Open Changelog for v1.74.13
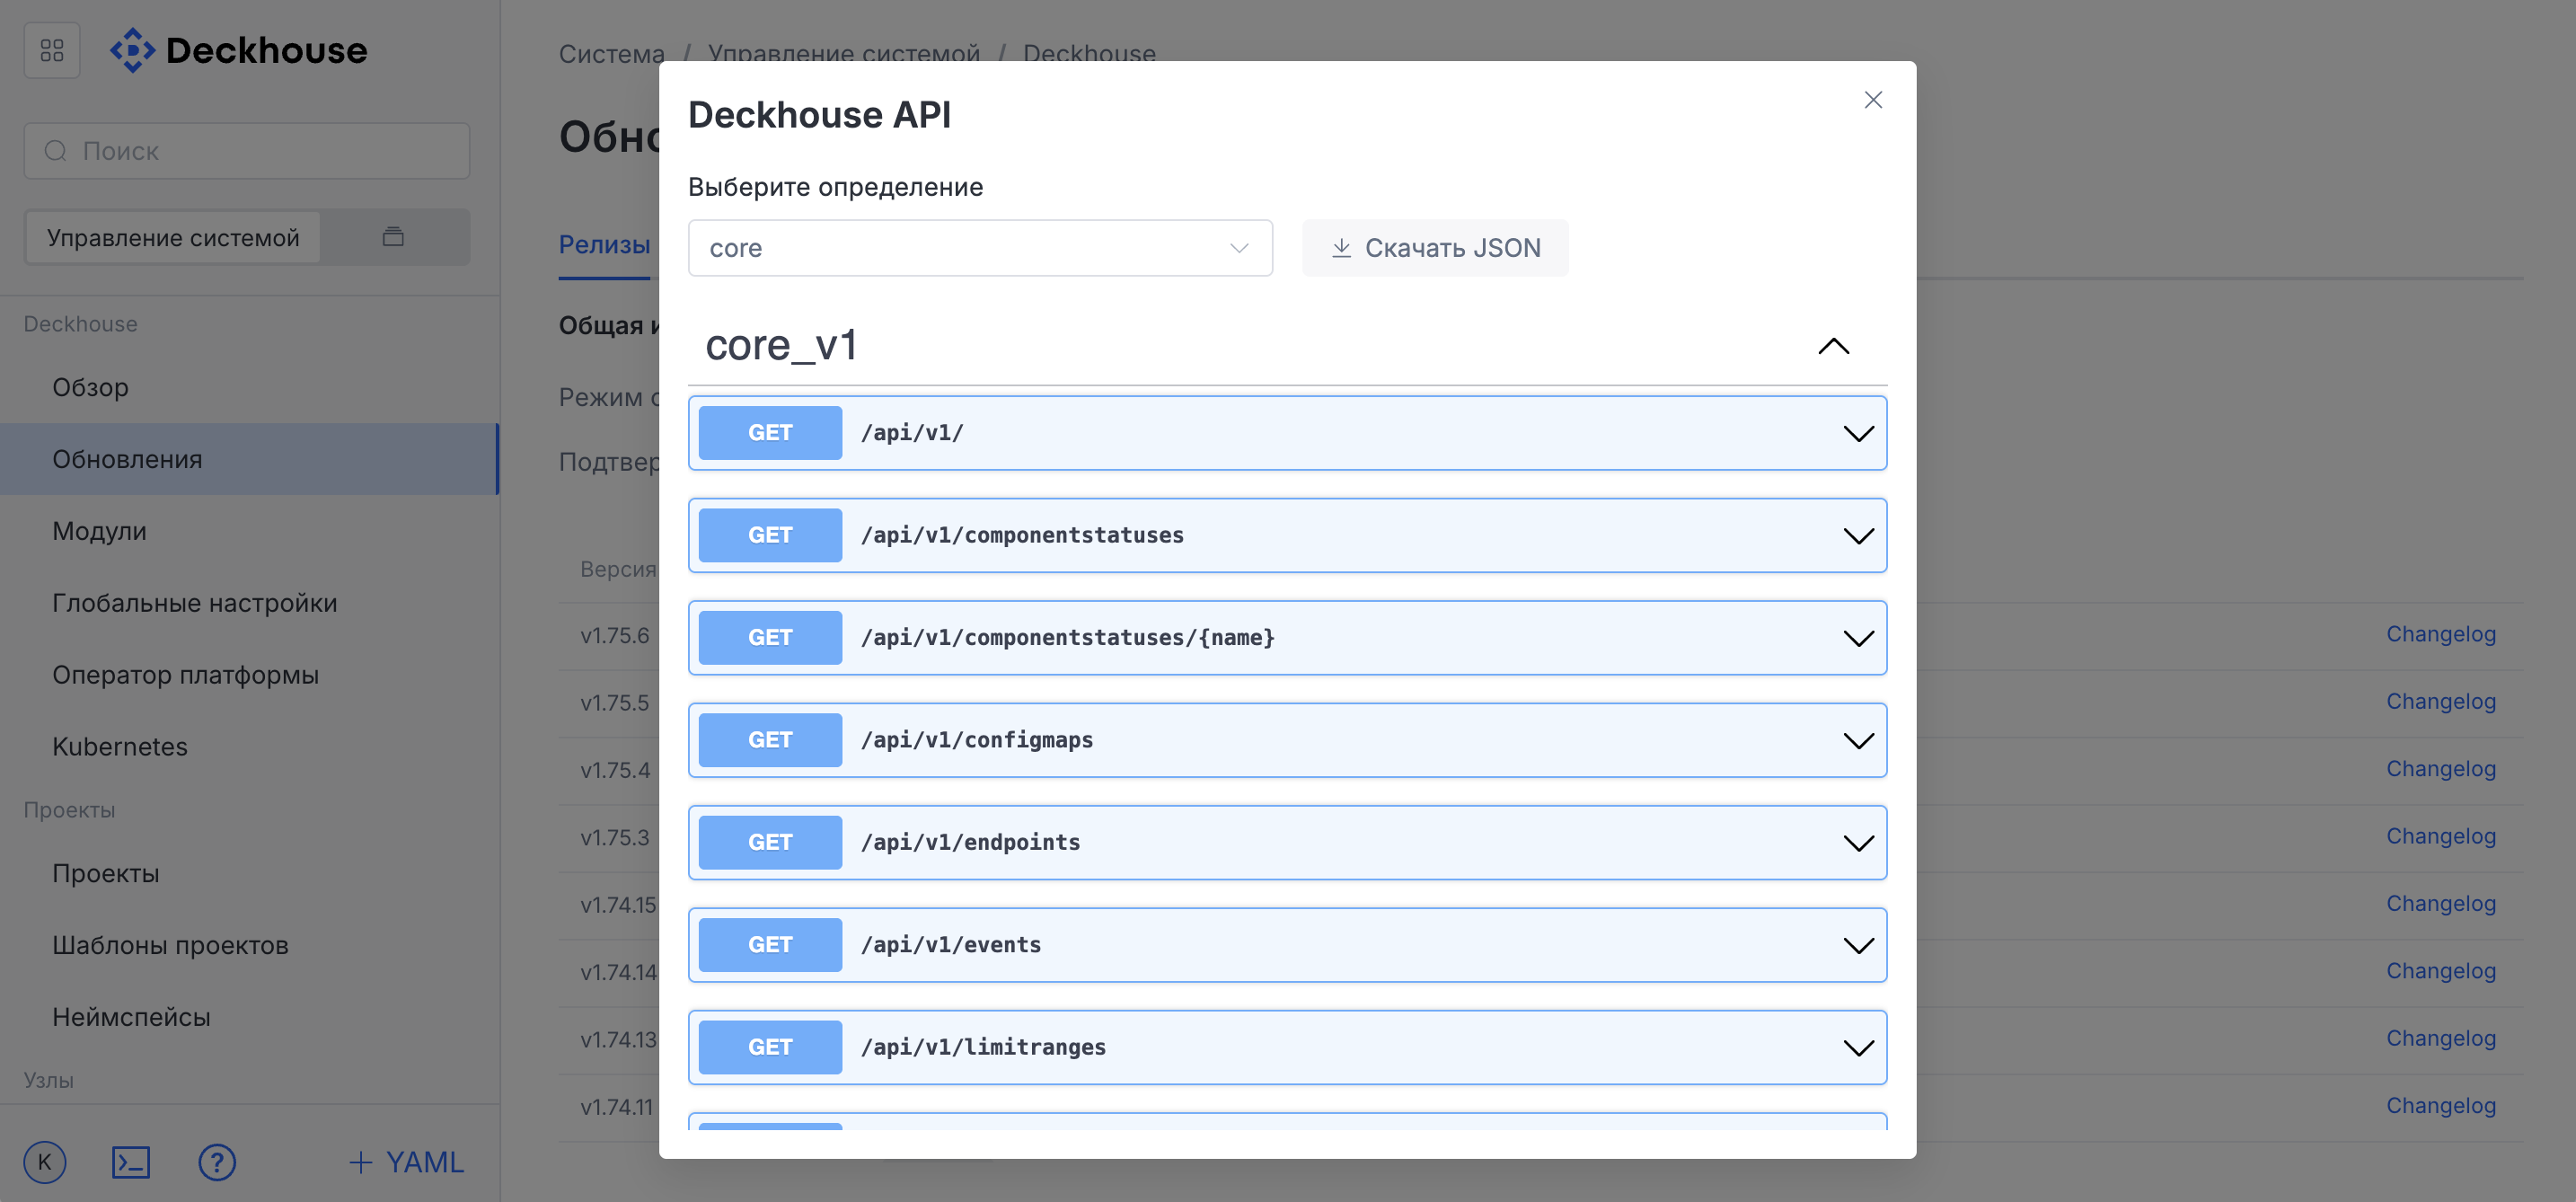This screenshot has width=2576, height=1202. tap(2441, 1038)
